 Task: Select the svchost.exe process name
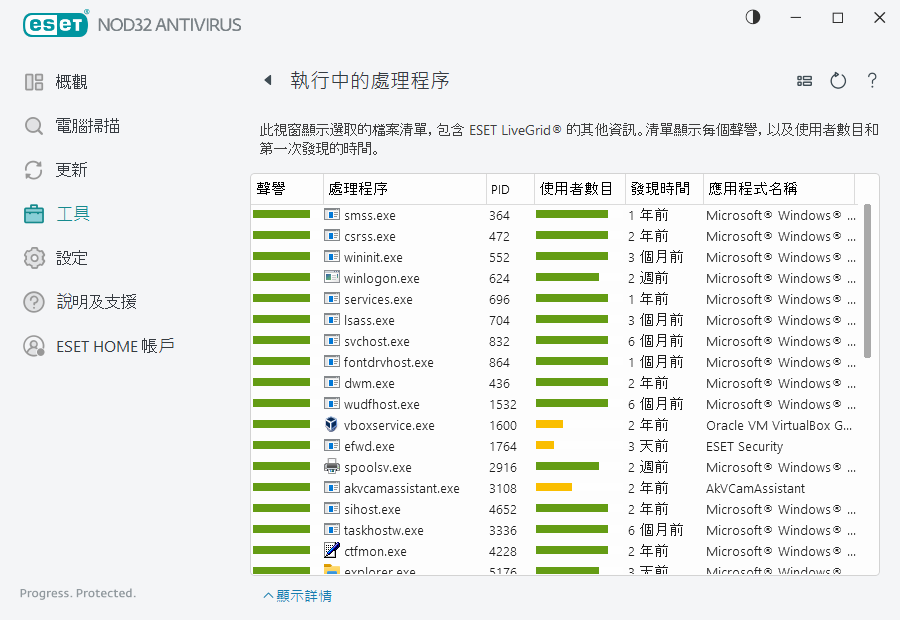tap(377, 342)
